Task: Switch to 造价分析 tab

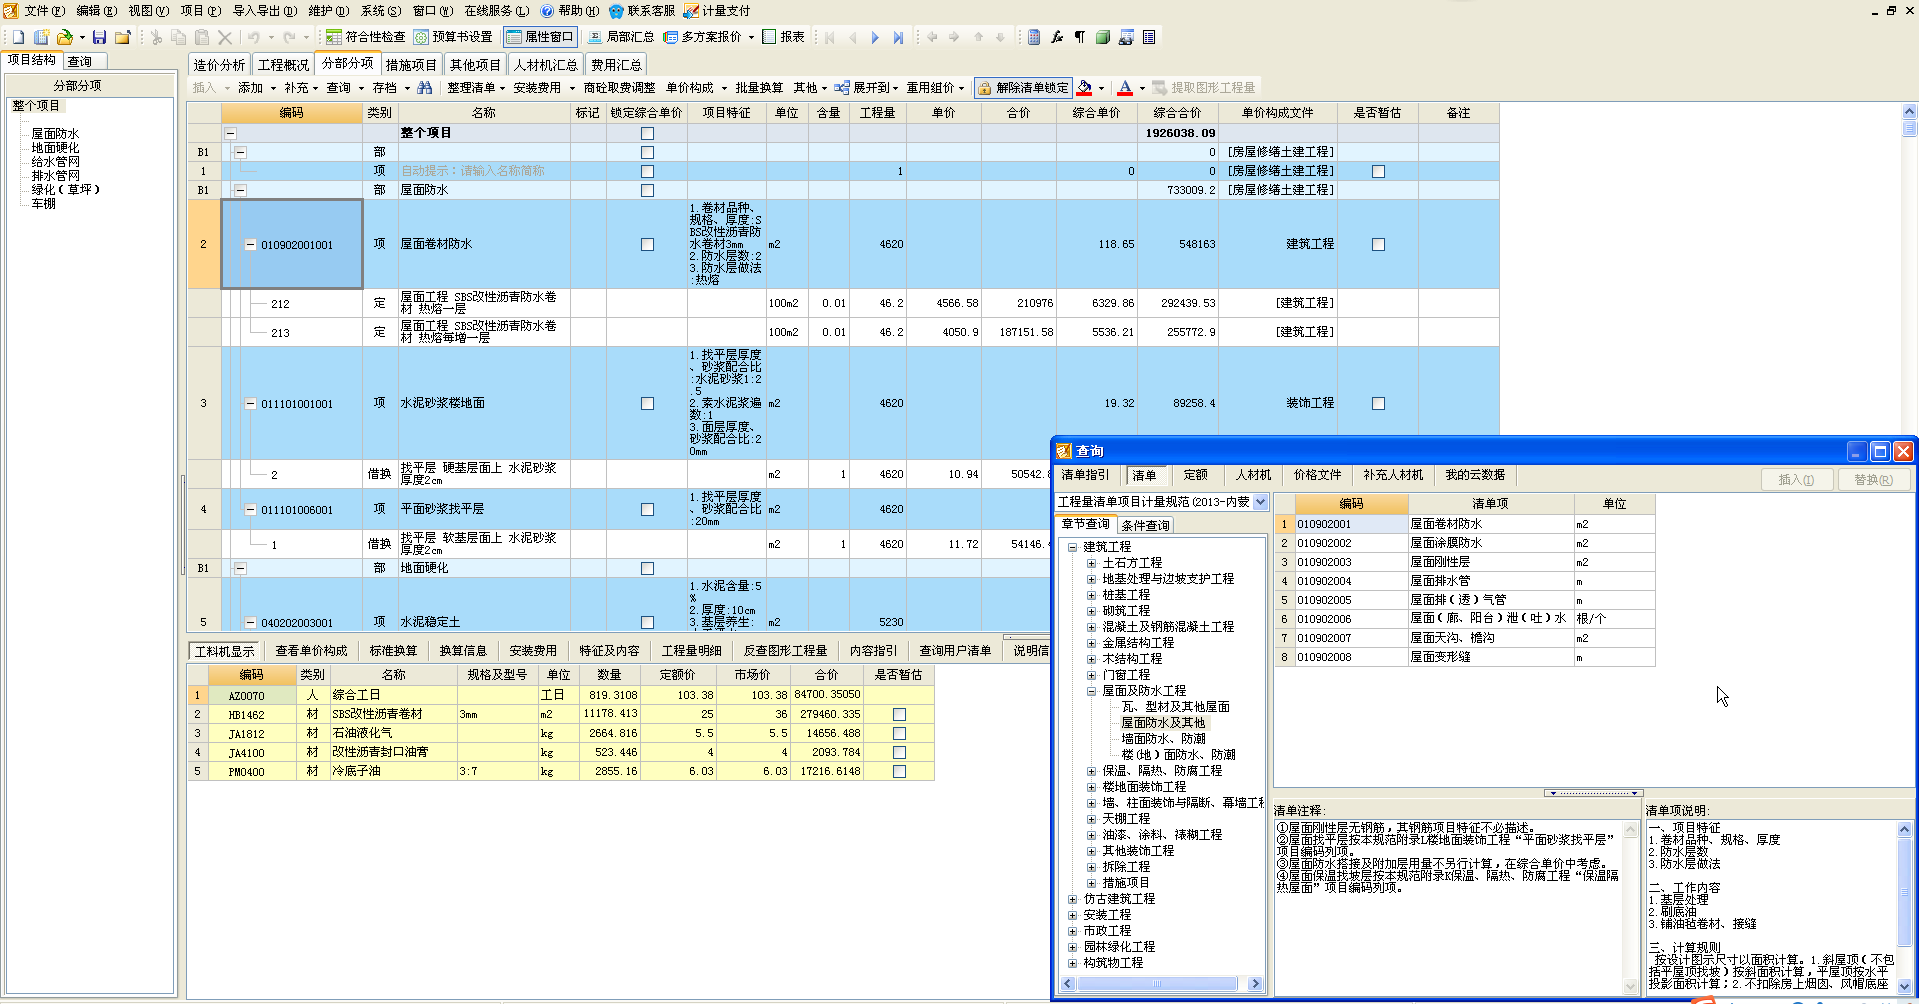Action: (x=219, y=65)
